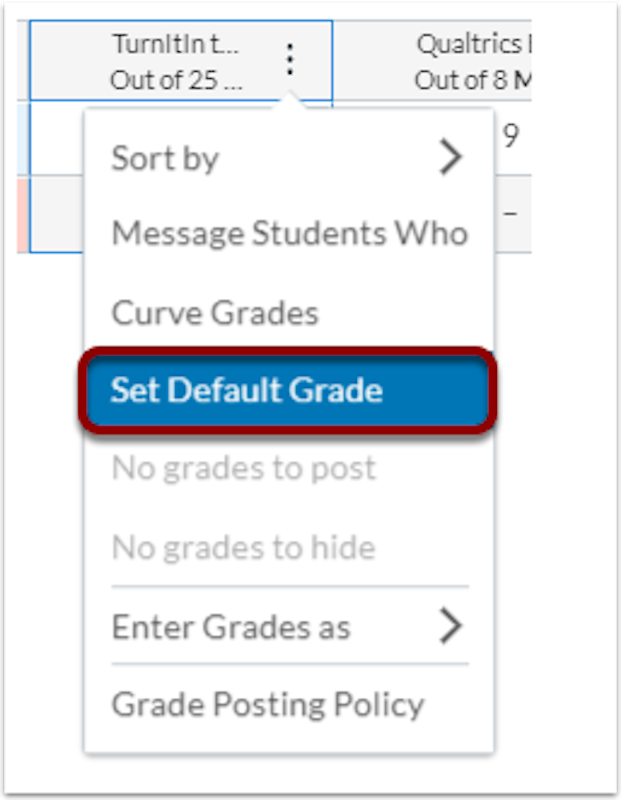Click the Qualtrics assignment column title
This screenshot has height=800, width=621.
coord(468,44)
